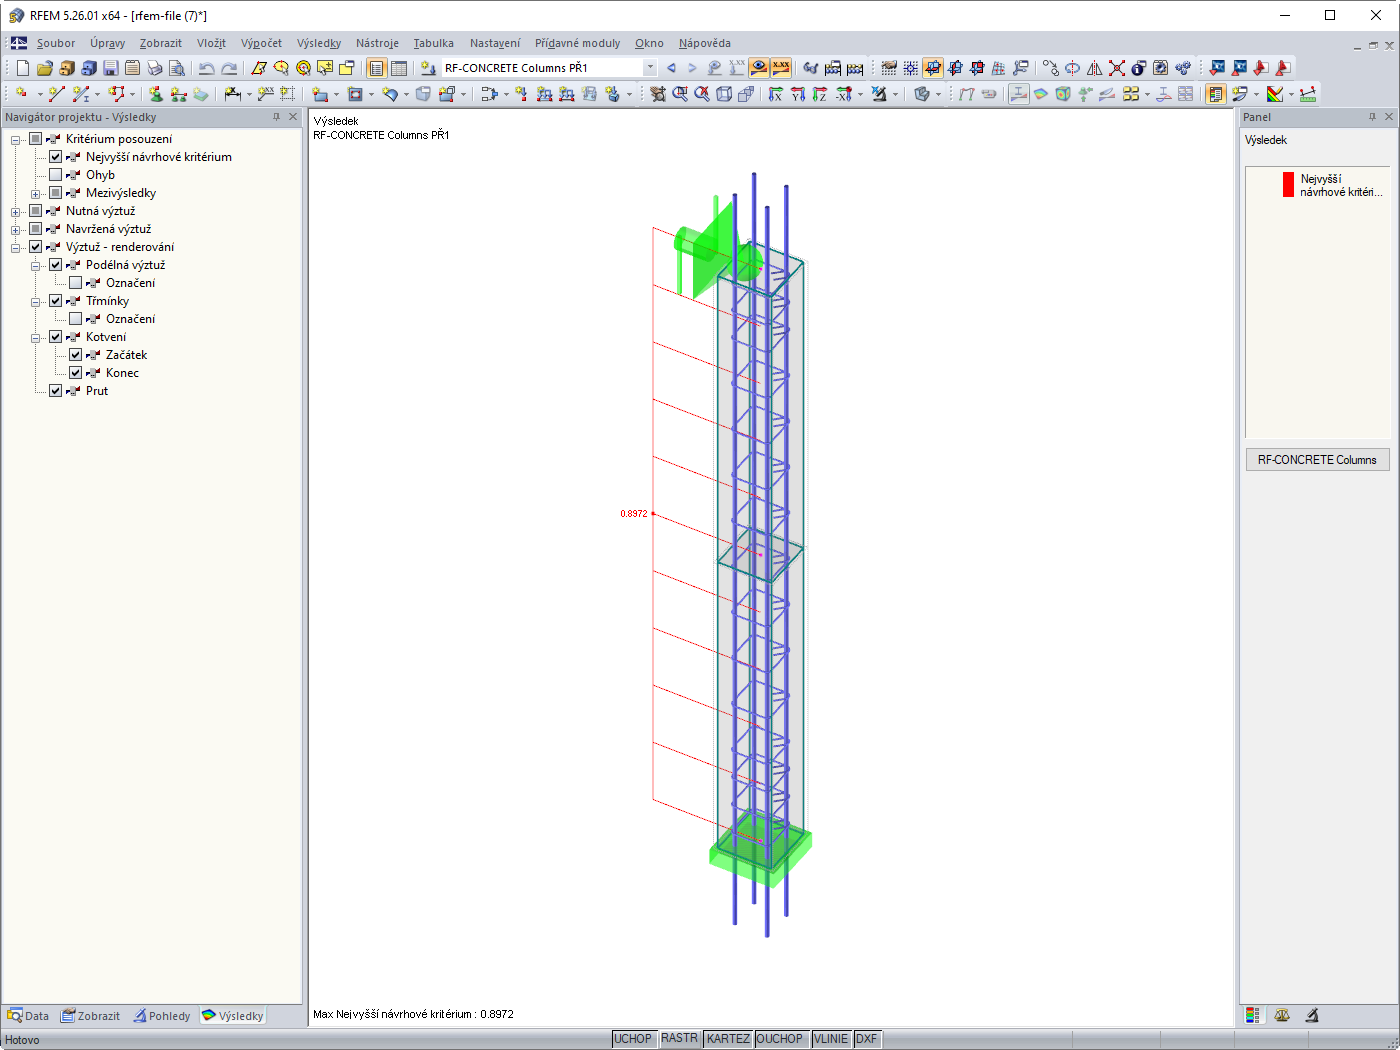1400x1050 pixels.
Task: Open a file using the yellow folder icon
Action: (x=45, y=68)
